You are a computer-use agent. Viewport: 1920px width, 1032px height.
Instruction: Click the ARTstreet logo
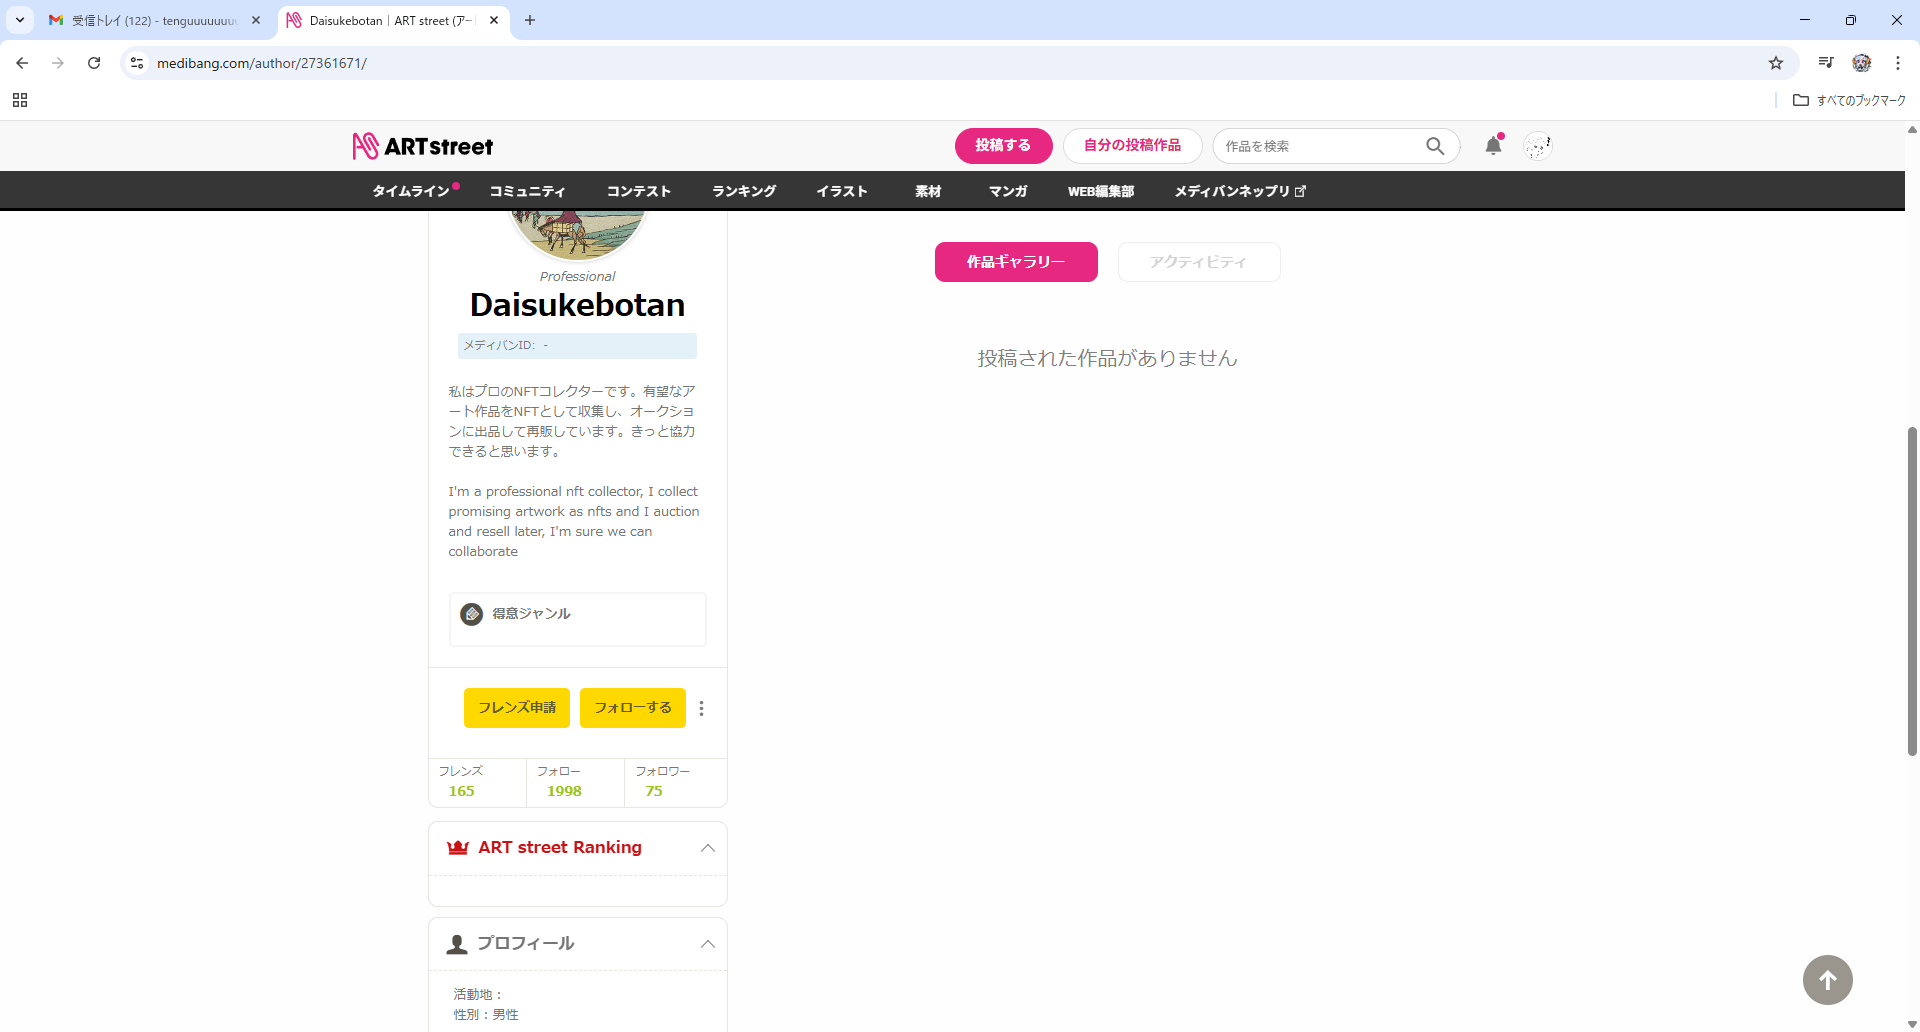[423, 146]
